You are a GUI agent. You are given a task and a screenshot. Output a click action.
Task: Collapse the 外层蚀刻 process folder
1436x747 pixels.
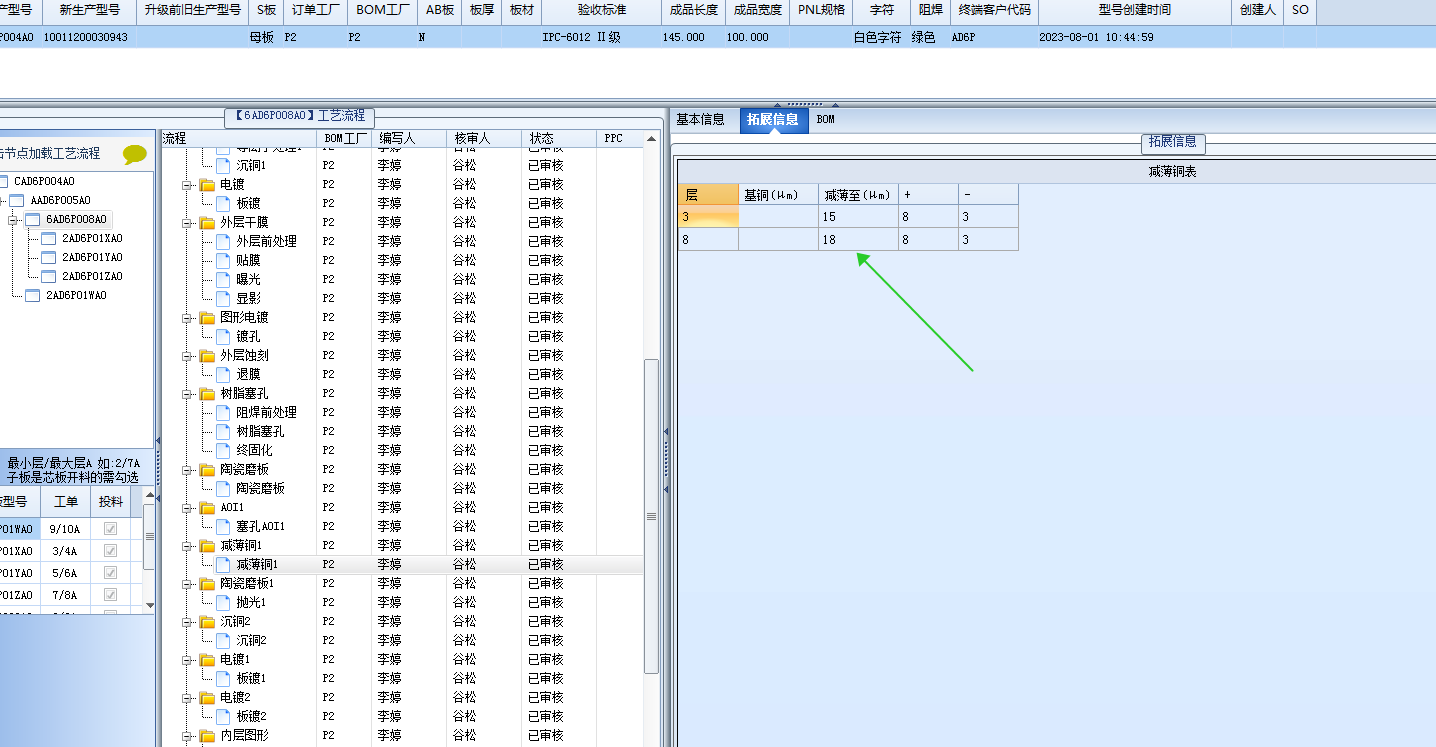[x=187, y=356]
